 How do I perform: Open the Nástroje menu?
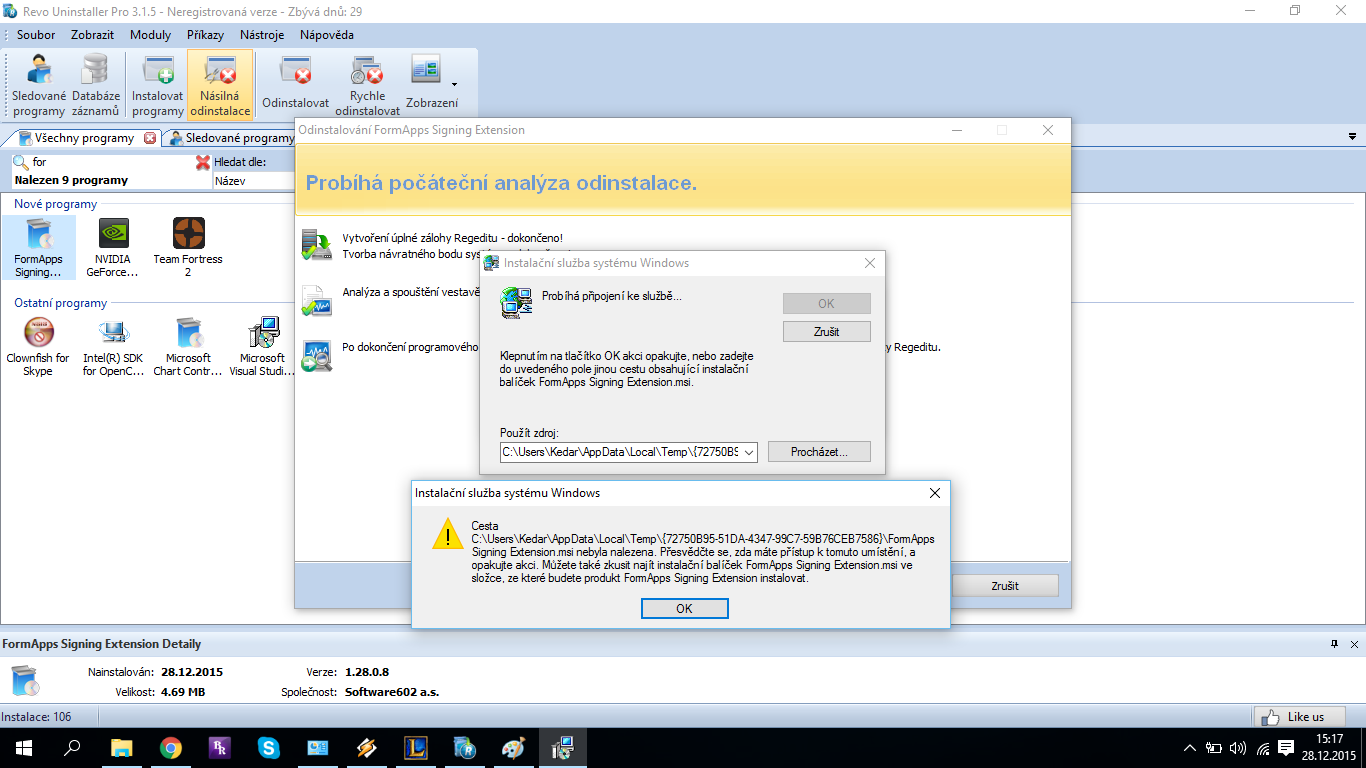[x=262, y=34]
